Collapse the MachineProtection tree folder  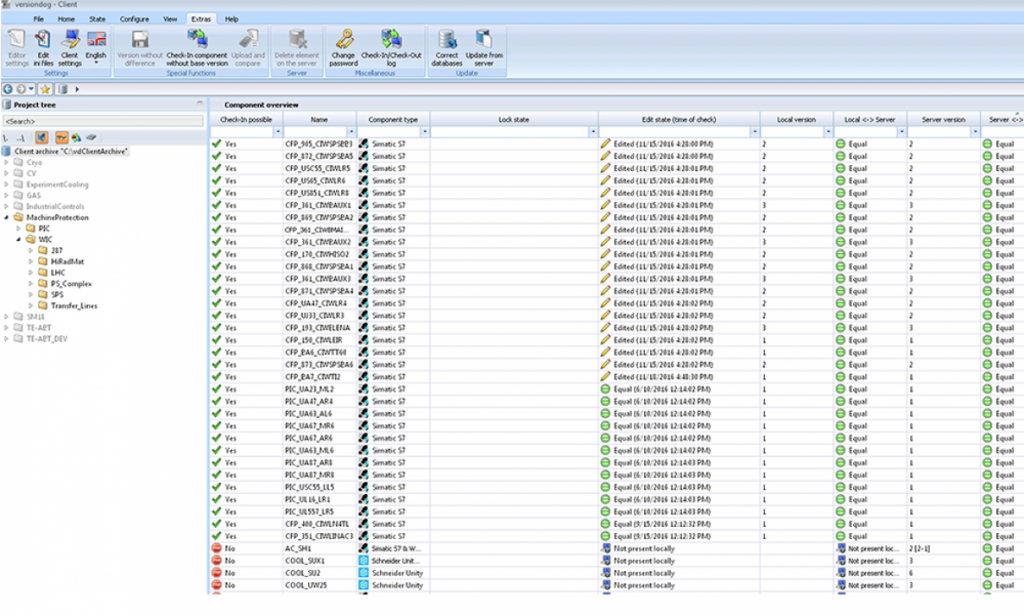(6, 217)
